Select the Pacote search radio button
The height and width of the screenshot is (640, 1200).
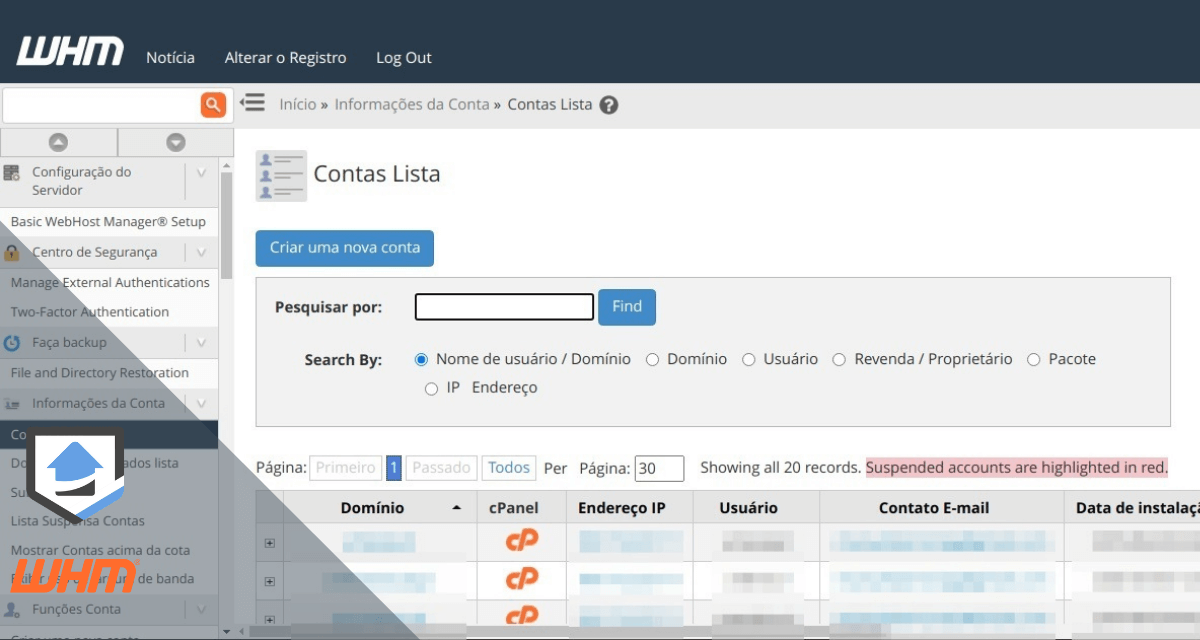tap(1033, 359)
